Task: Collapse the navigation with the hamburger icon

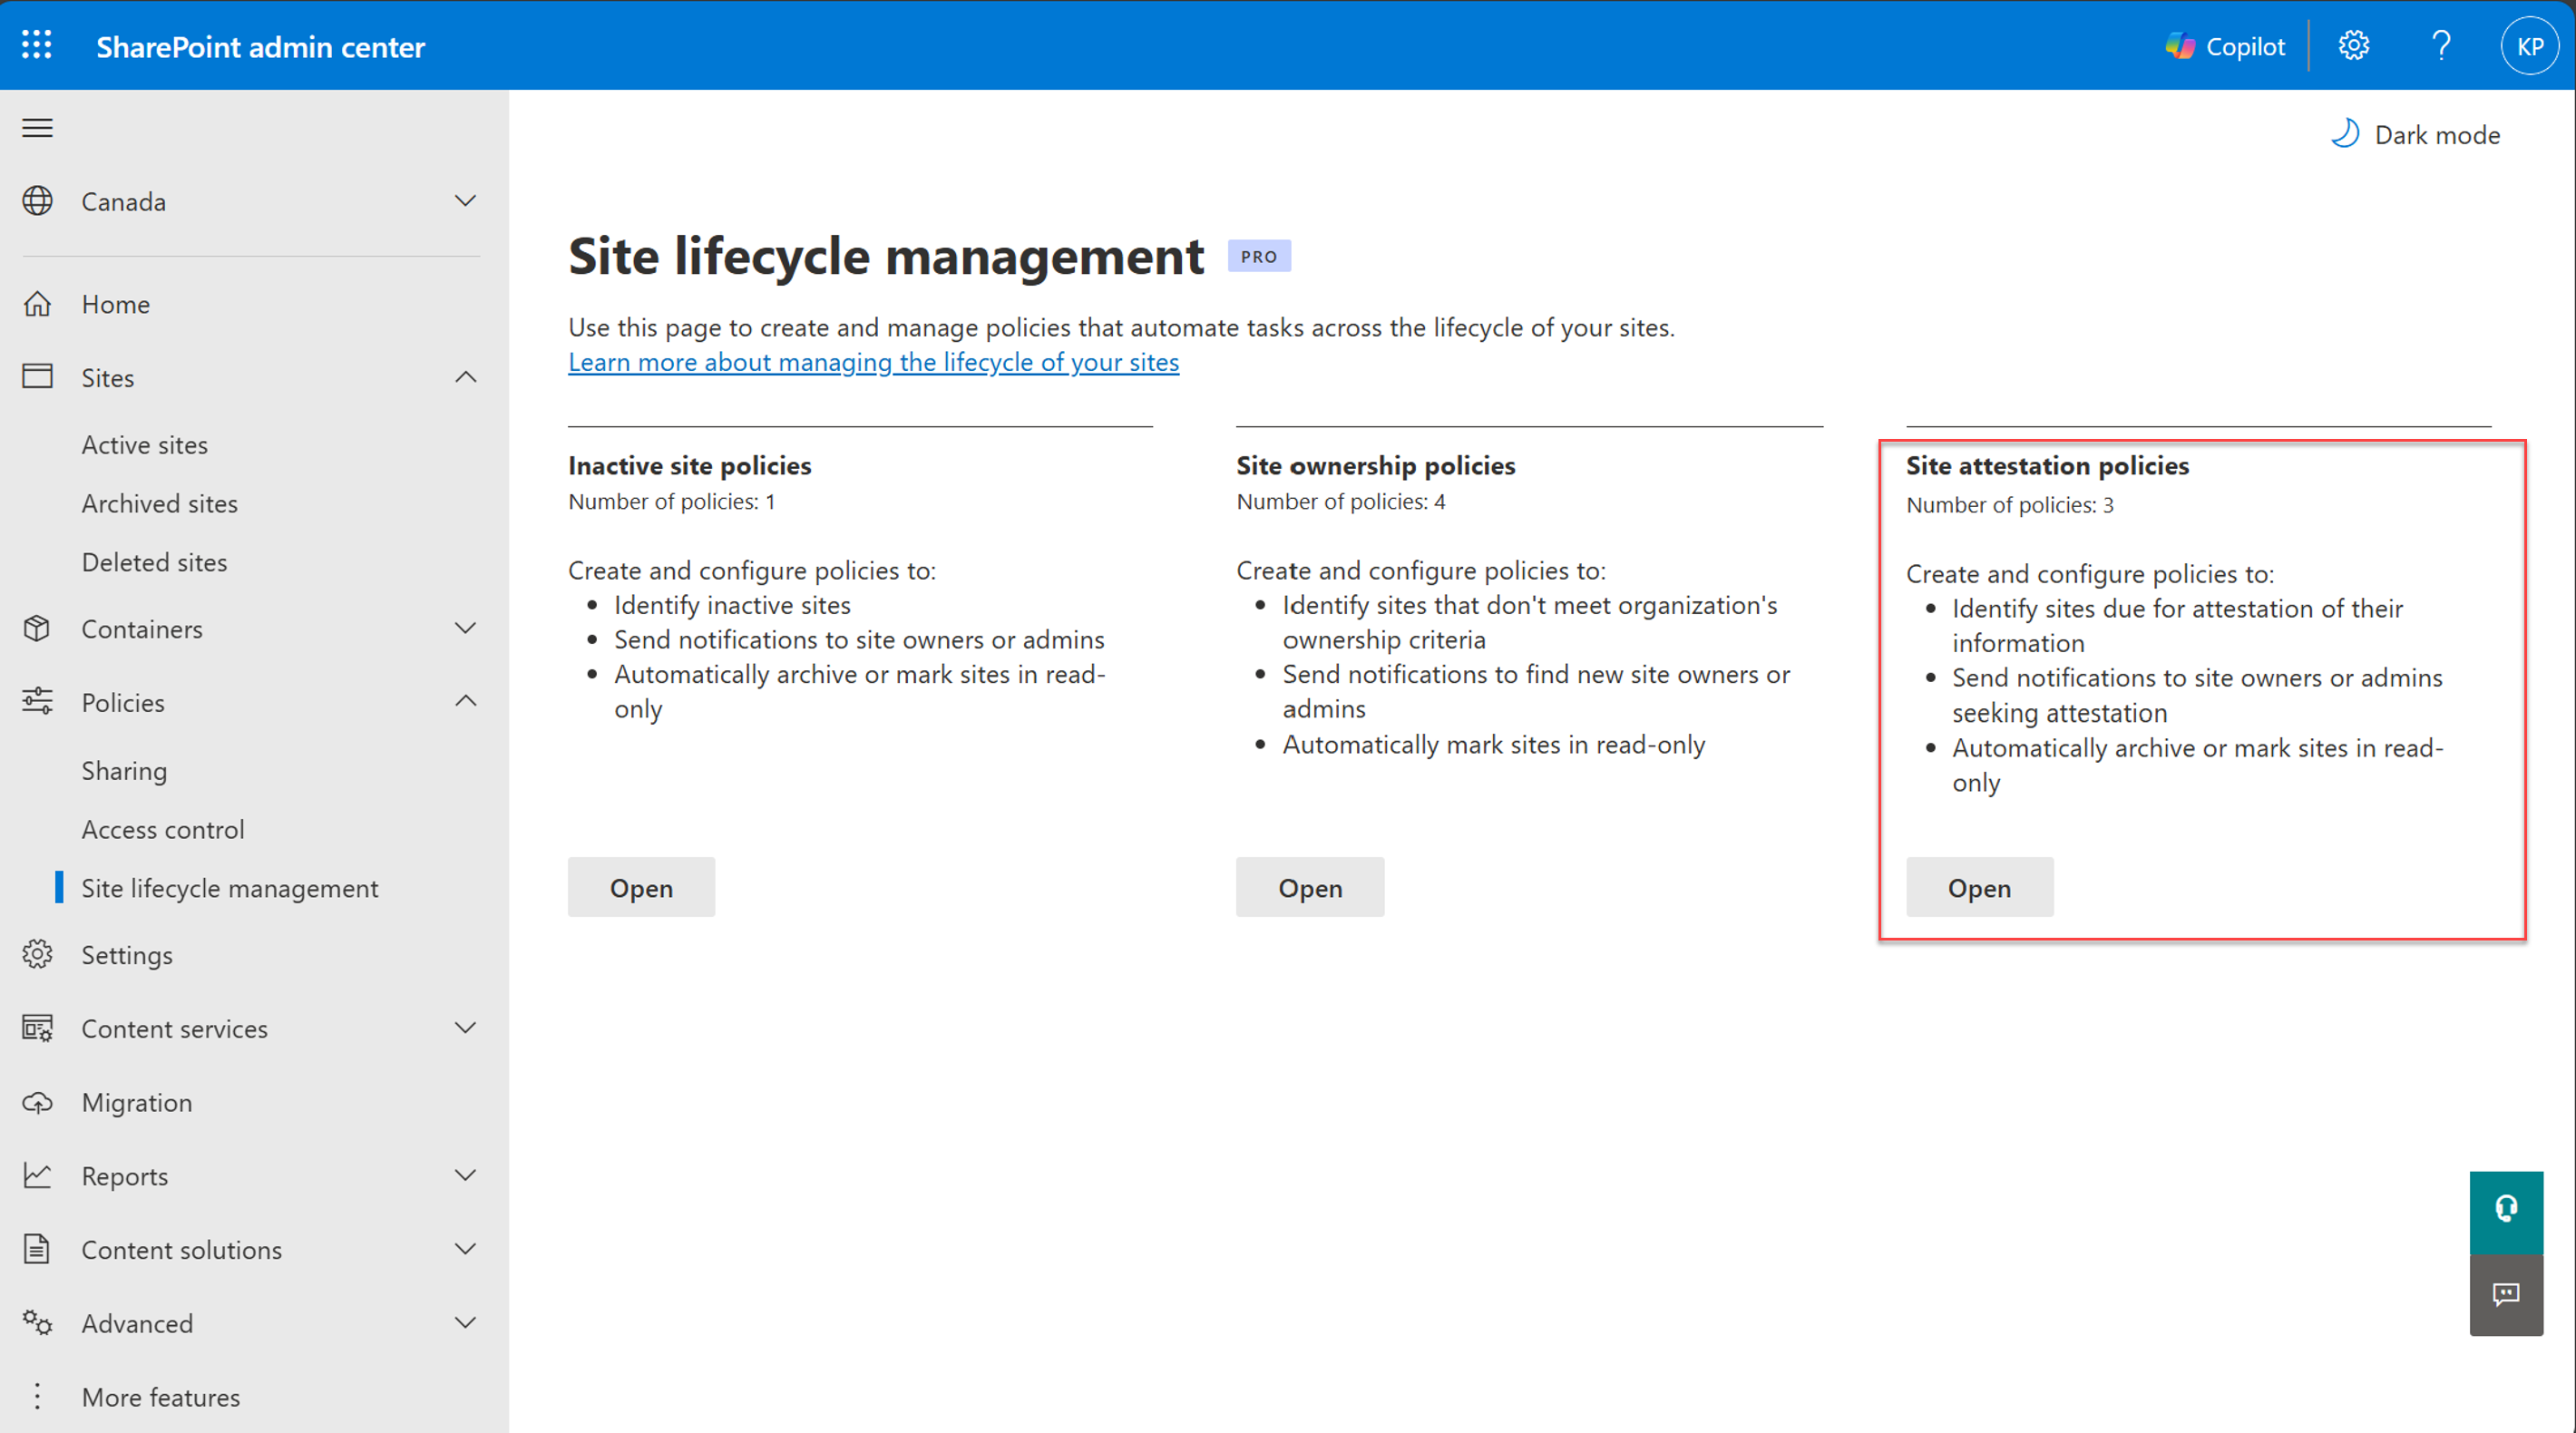Action: (37, 128)
